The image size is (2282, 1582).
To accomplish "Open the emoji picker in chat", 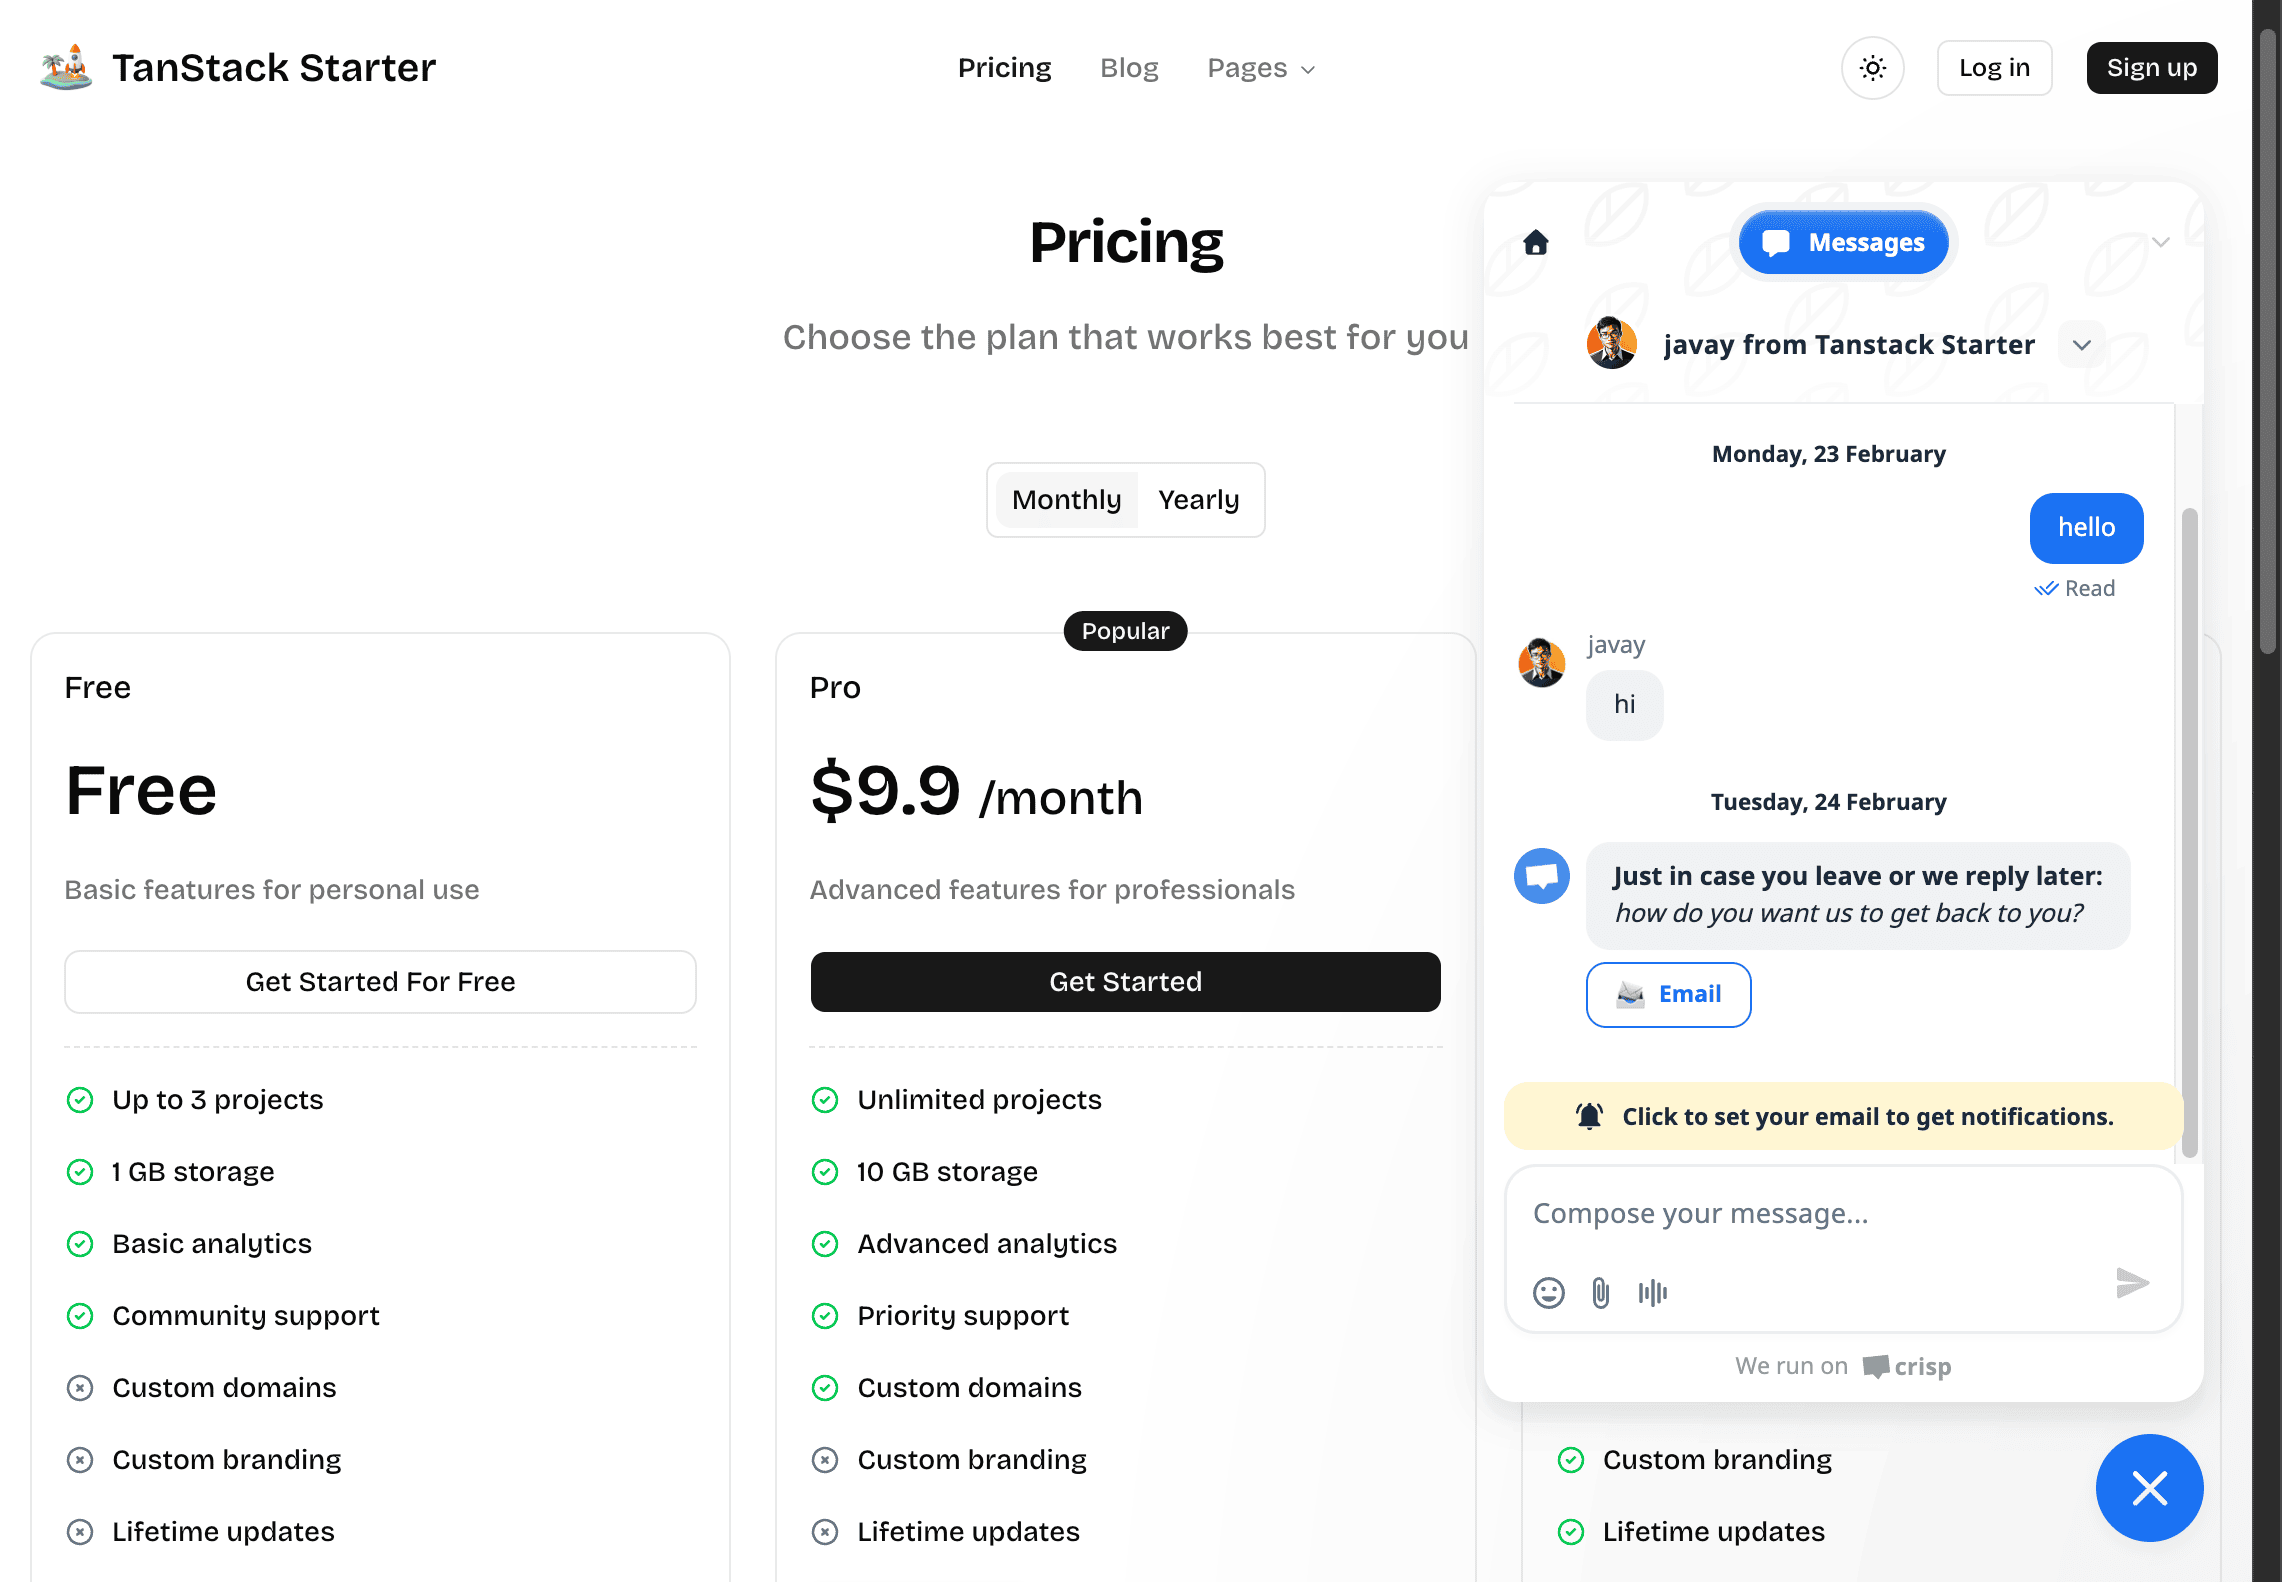I will pos(1549,1293).
